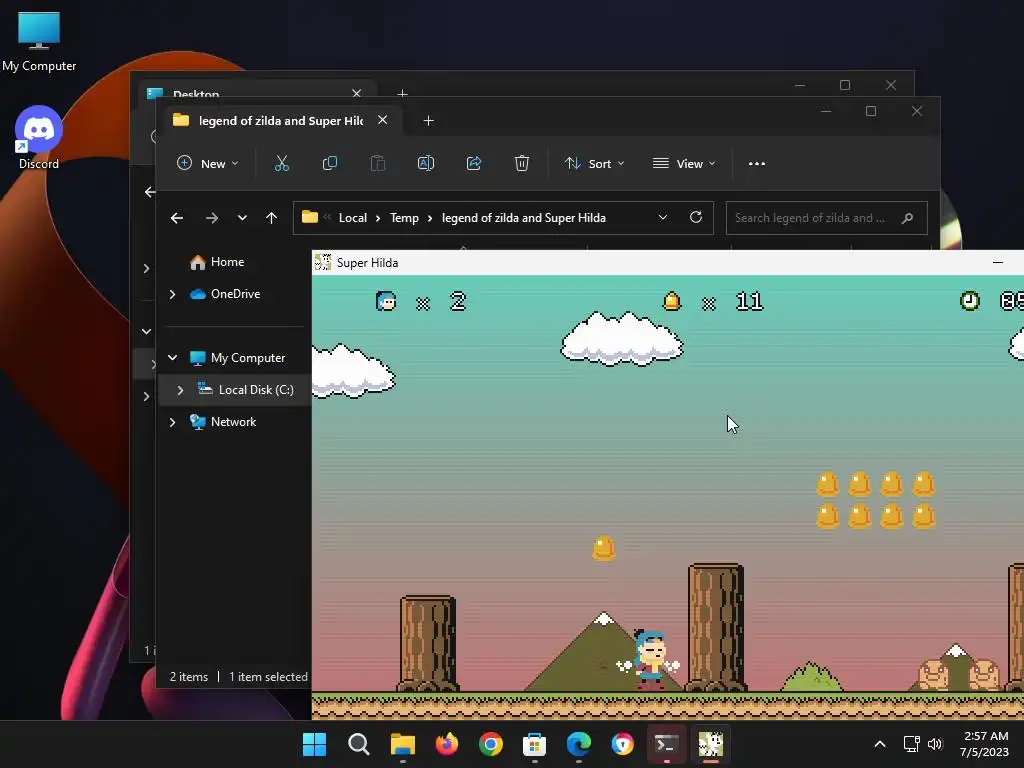This screenshot has width=1024, height=768.
Task: Switch to the legend of zilda tab
Action: pos(281,121)
